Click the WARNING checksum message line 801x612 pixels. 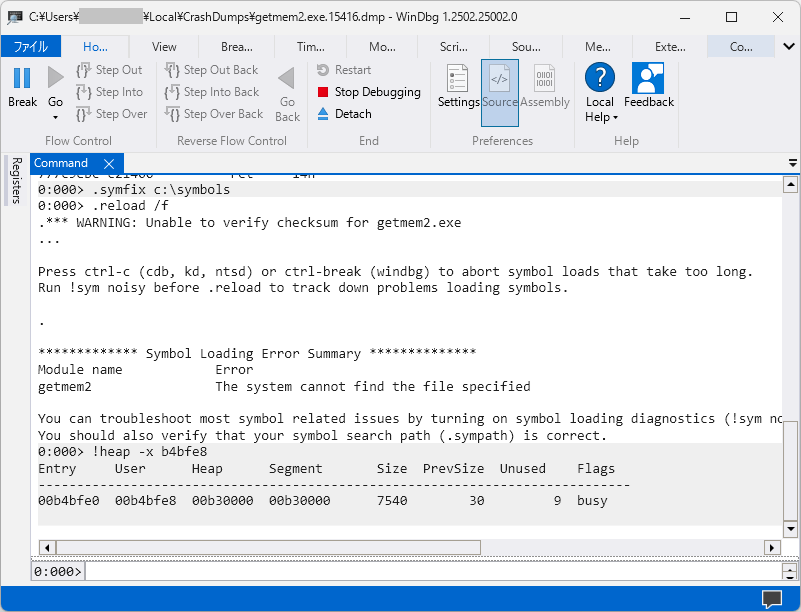coord(250,223)
